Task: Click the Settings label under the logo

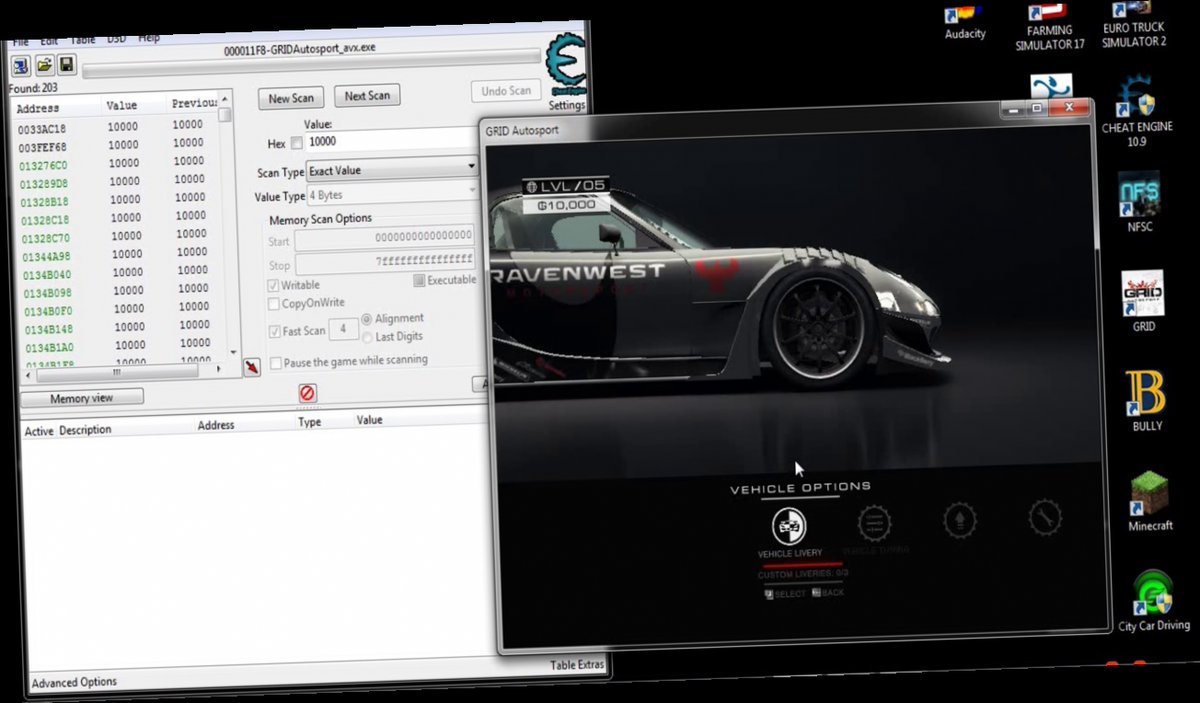Action: 567,105
